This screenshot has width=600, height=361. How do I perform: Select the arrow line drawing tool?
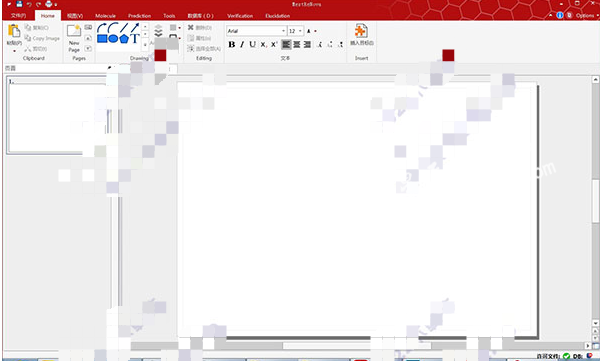tap(135, 28)
